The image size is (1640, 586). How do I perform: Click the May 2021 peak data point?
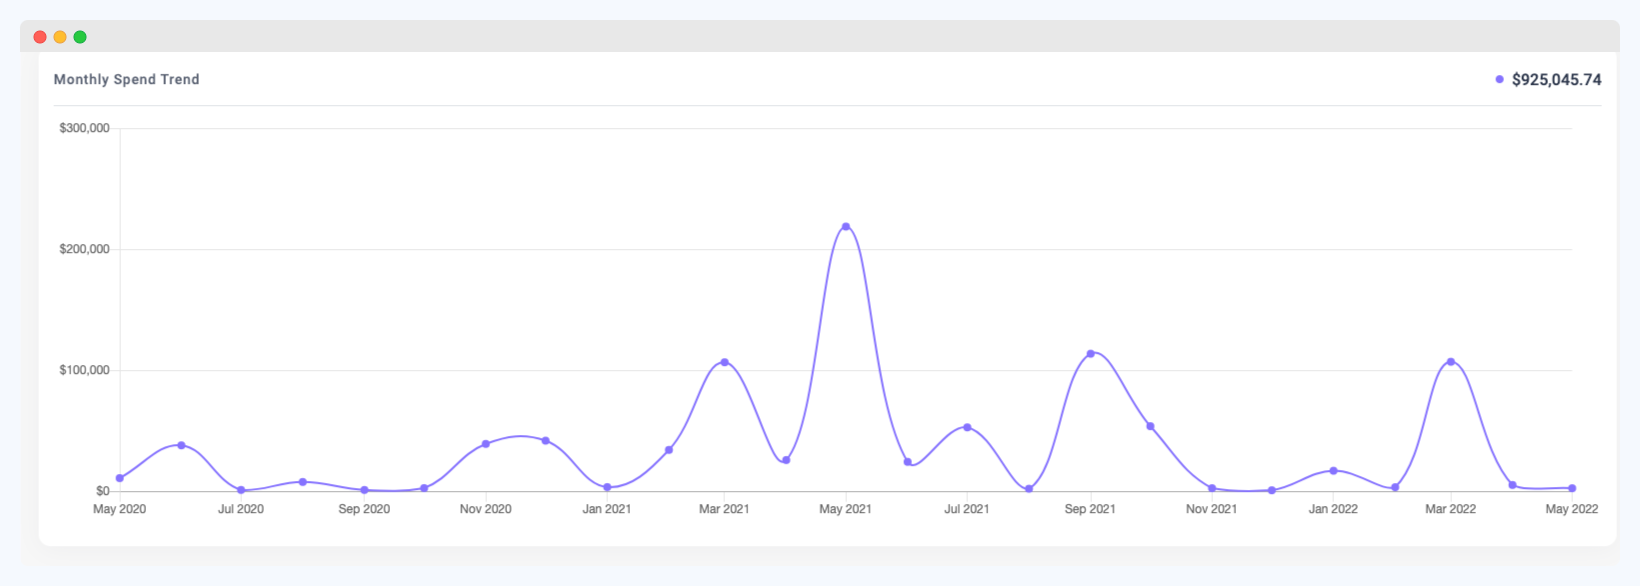846,227
